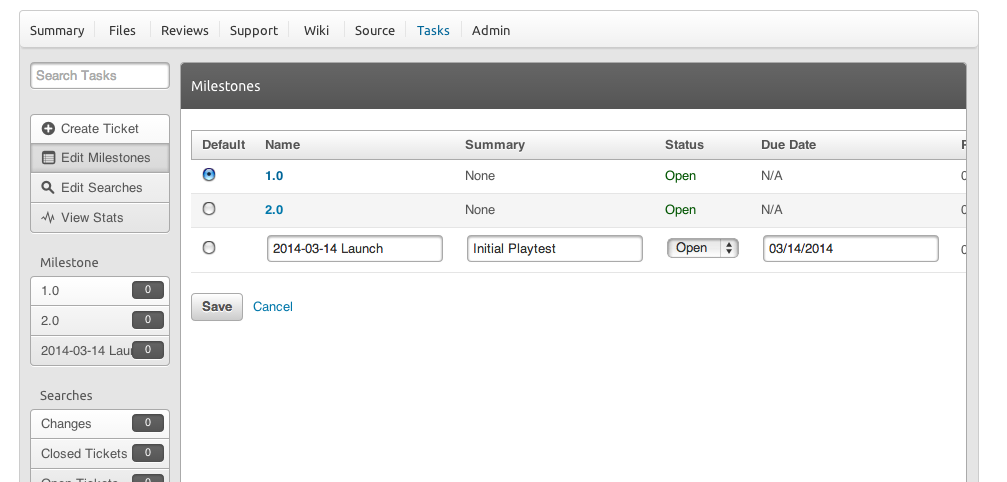1007x482 pixels.
Task: Open the 1.0 milestone name link
Action: click(274, 176)
